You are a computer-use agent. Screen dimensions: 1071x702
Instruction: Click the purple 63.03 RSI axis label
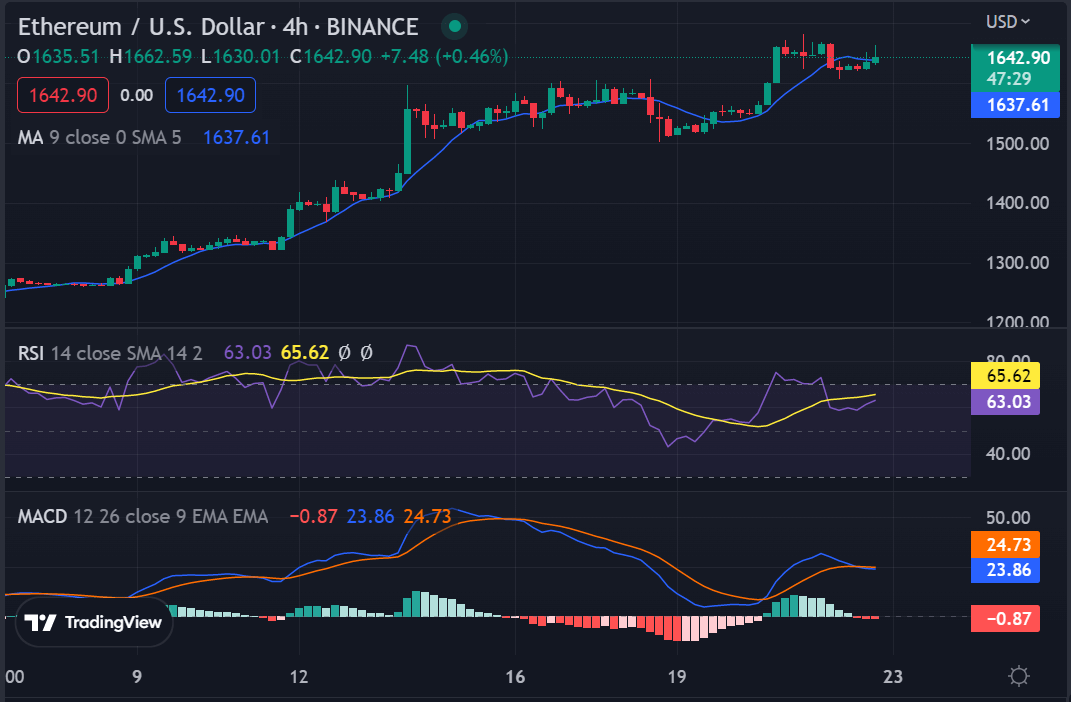1006,402
